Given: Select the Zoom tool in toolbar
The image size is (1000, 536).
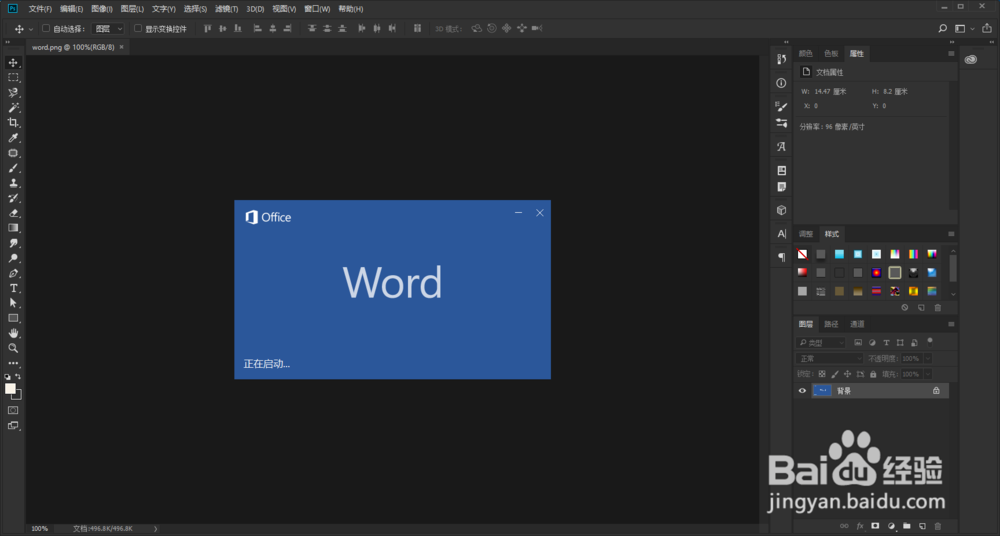Looking at the screenshot, I should 13,348.
